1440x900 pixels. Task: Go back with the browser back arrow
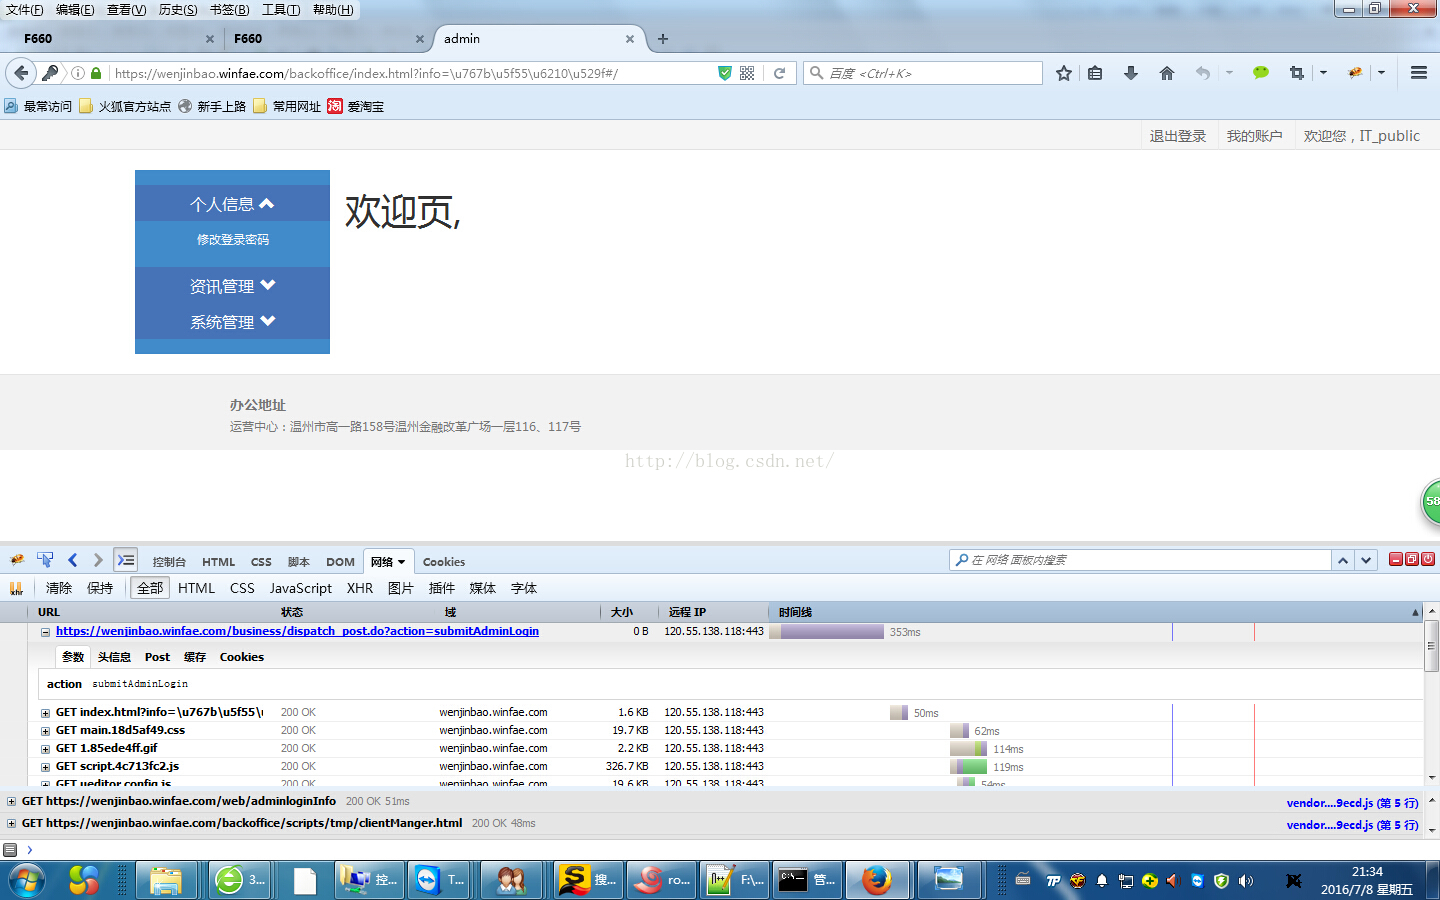[x=21, y=73]
